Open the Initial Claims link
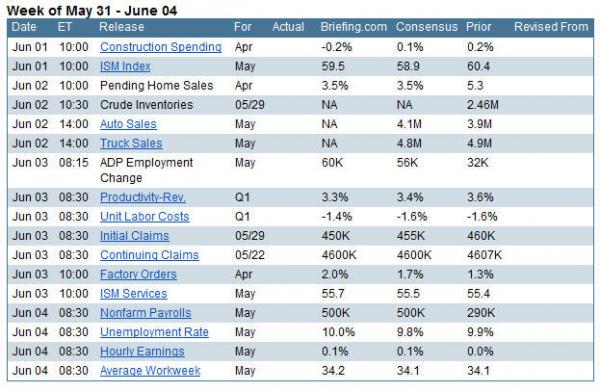 (134, 236)
